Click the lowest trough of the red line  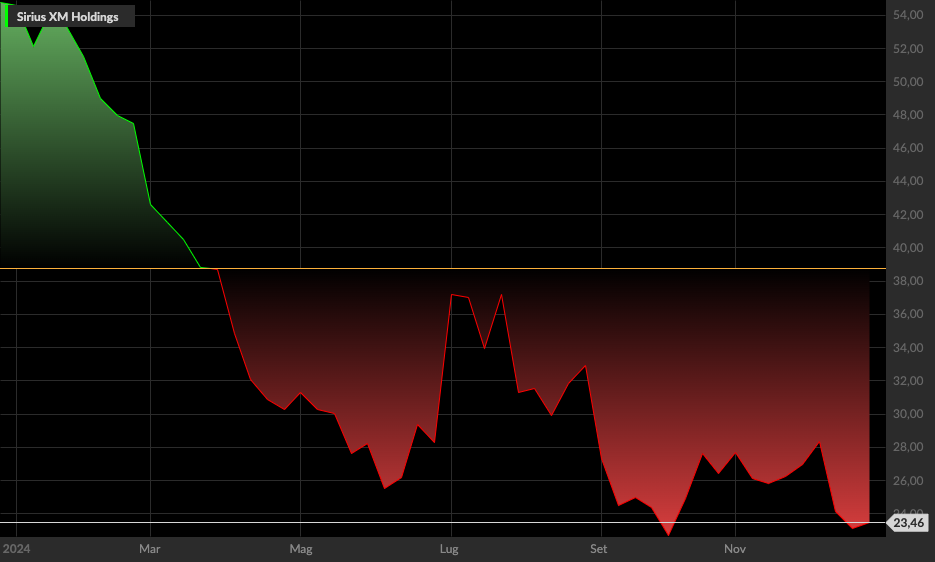tap(668, 535)
